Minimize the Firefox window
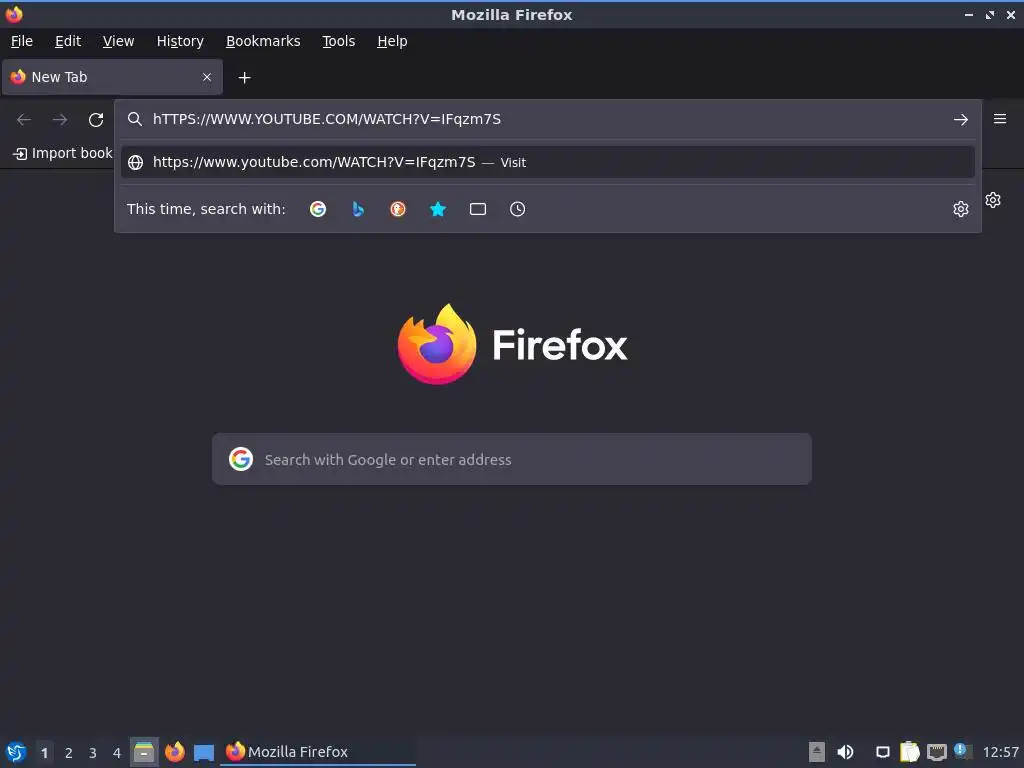 point(968,14)
